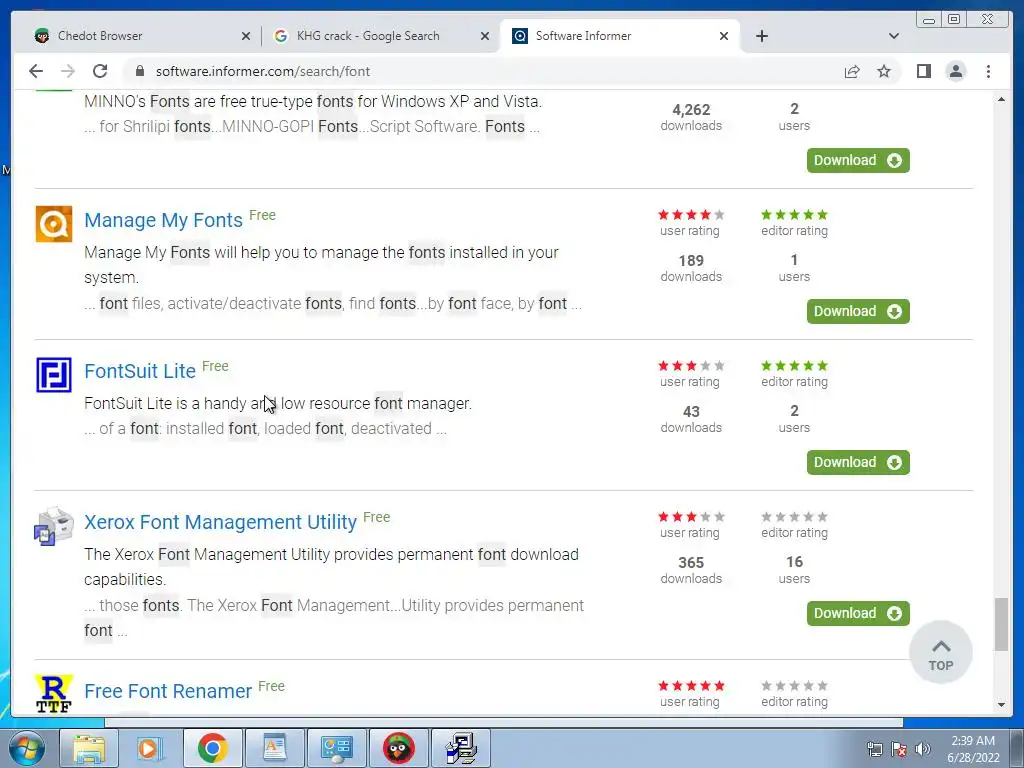Expand the tab search dropdown
Screen dimensions: 1024x768
click(x=894, y=36)
